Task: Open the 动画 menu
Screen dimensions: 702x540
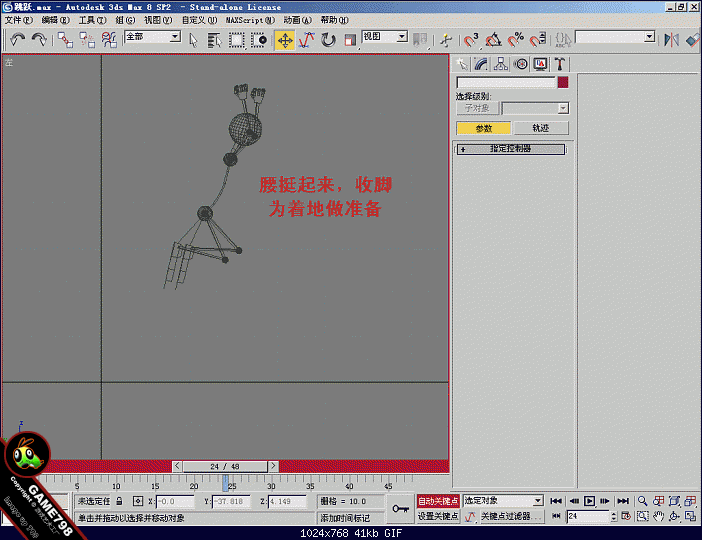Action: (297, 20)
